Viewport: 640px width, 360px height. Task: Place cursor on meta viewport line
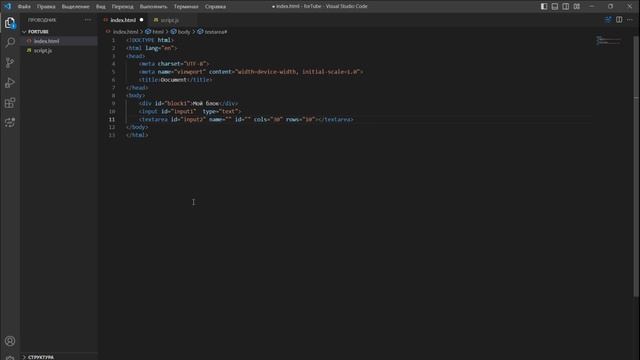tap(251, 72)
